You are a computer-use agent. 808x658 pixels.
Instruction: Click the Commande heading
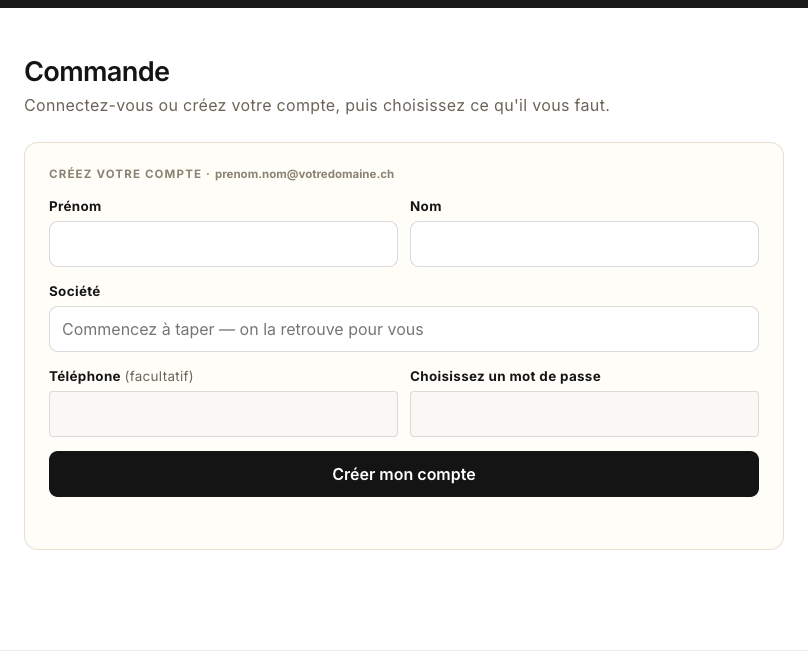pyautogui.click(x=97, y=71)
